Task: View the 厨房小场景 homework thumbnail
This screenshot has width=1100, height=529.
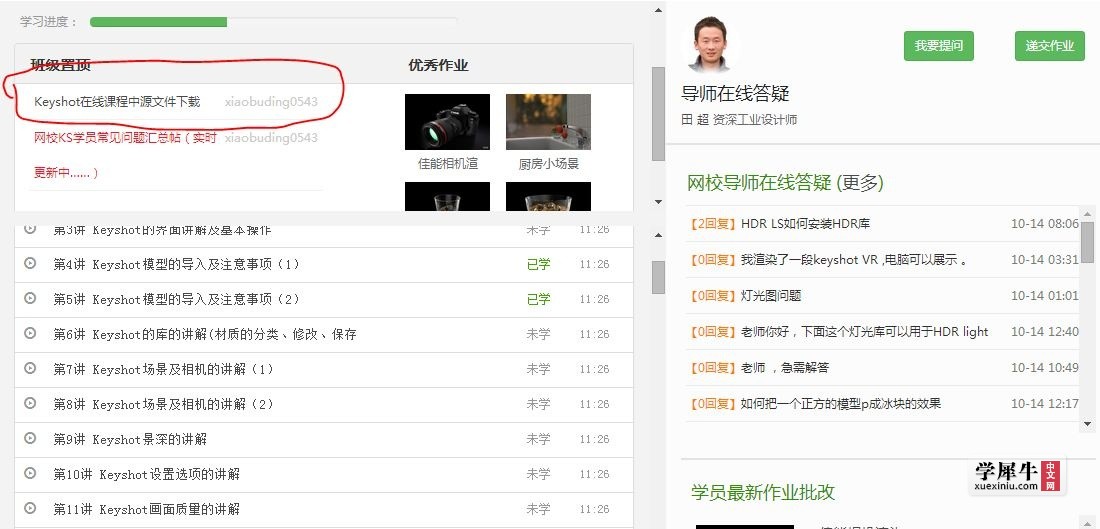Action: click(x=549, y=122)
